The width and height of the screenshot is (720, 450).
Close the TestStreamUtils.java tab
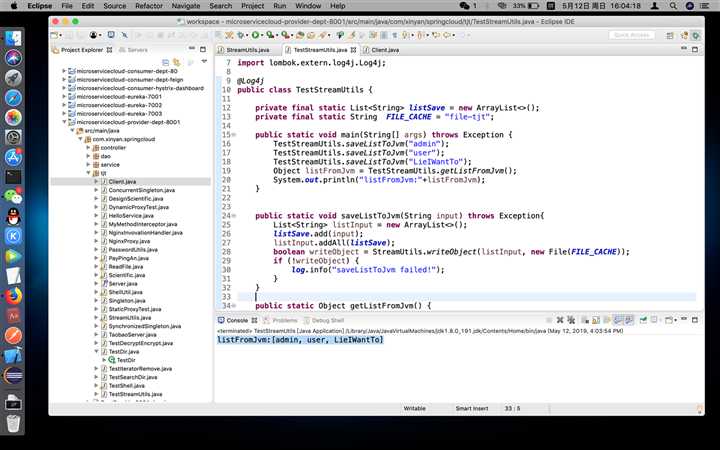click(x=353, y=50)
